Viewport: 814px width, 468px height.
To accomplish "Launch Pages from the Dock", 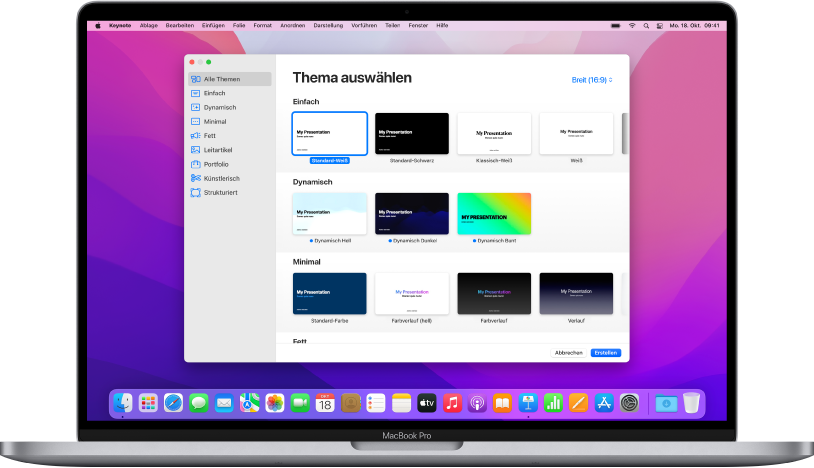I will click(578, 403).
